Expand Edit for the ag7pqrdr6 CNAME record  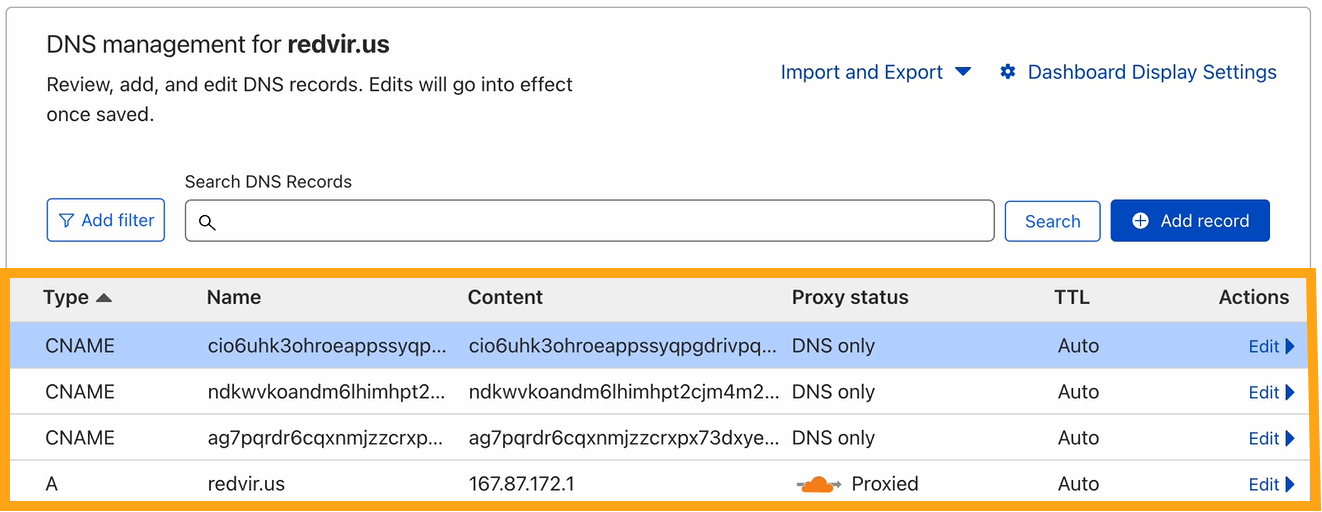(1271, 438)
